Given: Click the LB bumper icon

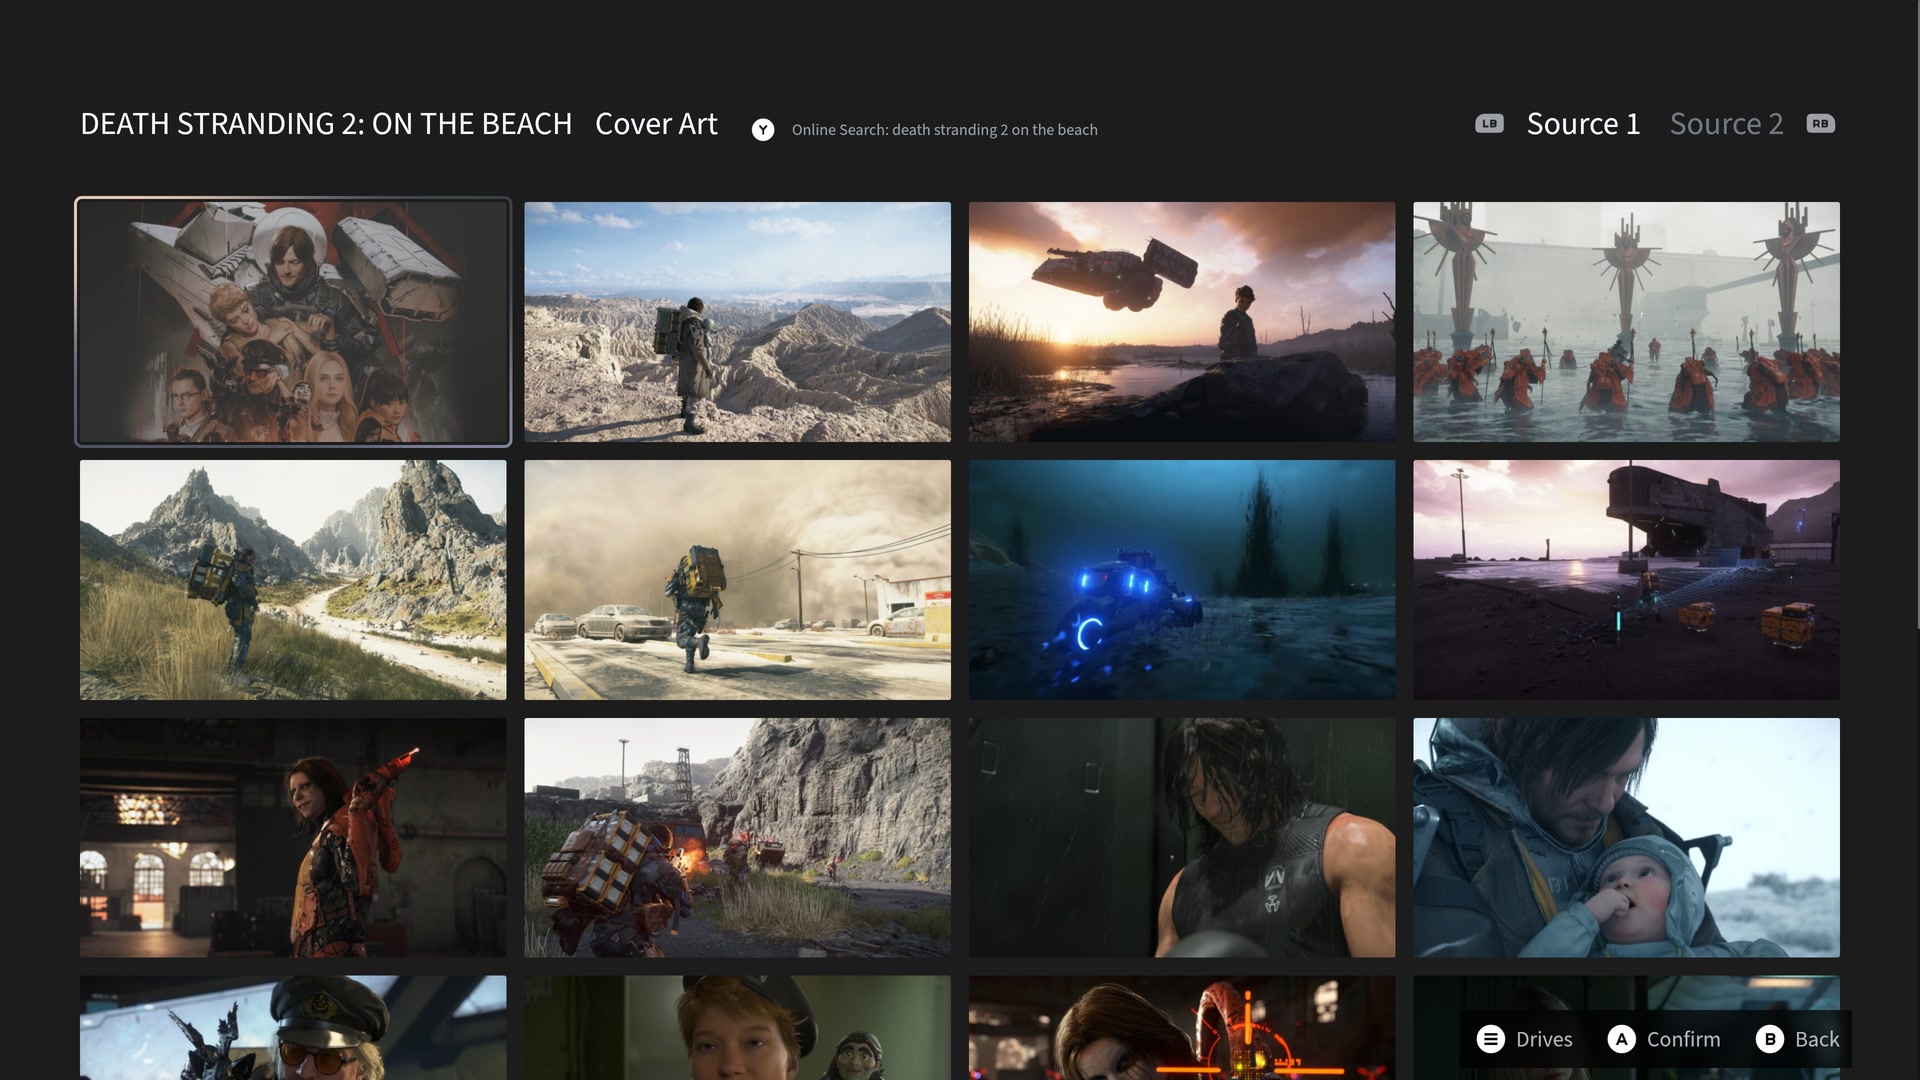Looking at the screenshot, I should tap(1489, 124).
